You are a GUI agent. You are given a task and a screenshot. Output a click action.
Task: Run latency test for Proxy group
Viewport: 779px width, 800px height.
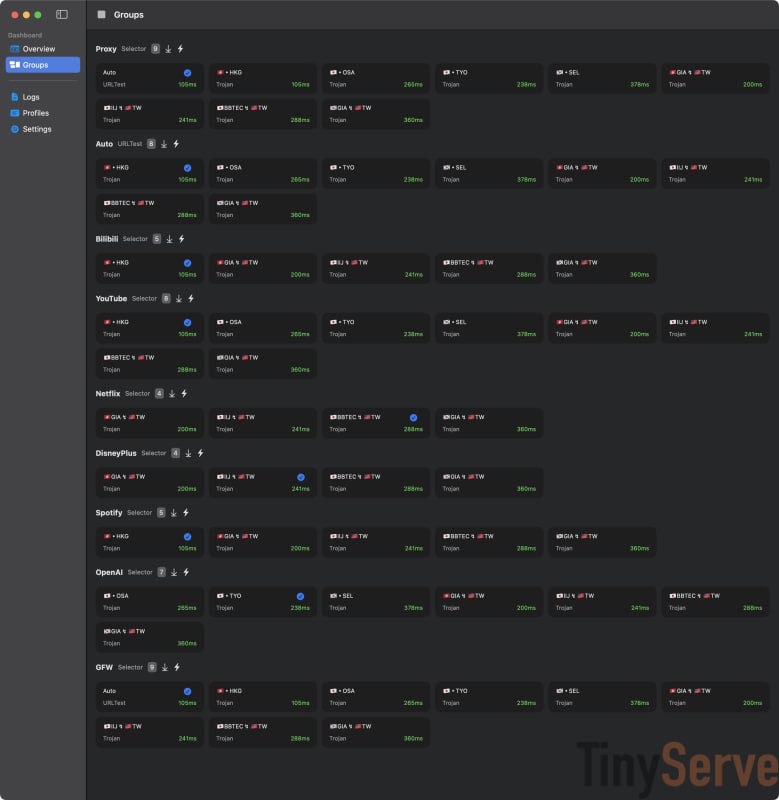point(180,49)
